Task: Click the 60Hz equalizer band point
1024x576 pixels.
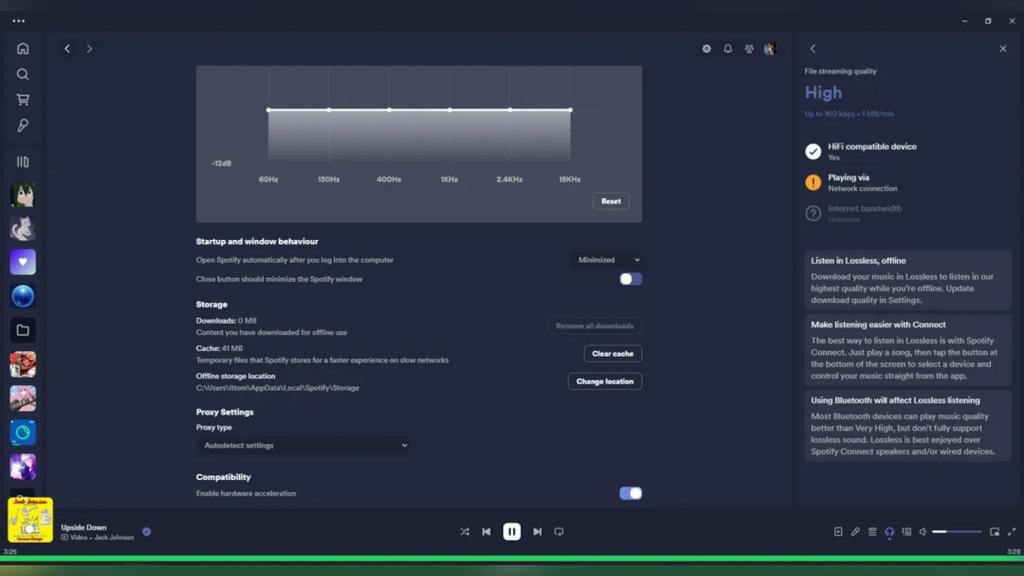Action: [x=268, y=110]
